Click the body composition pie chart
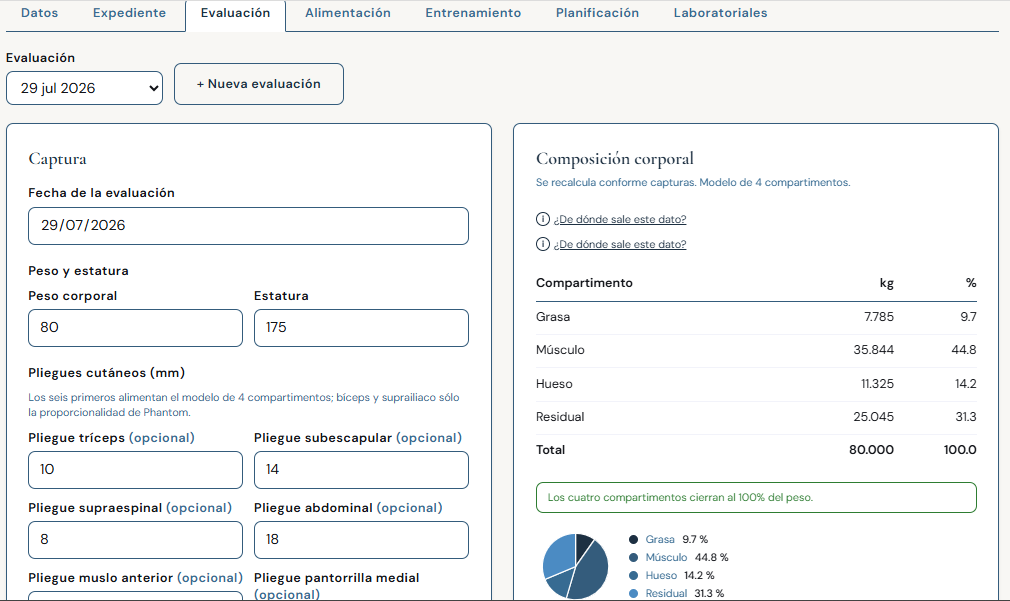 576,566
